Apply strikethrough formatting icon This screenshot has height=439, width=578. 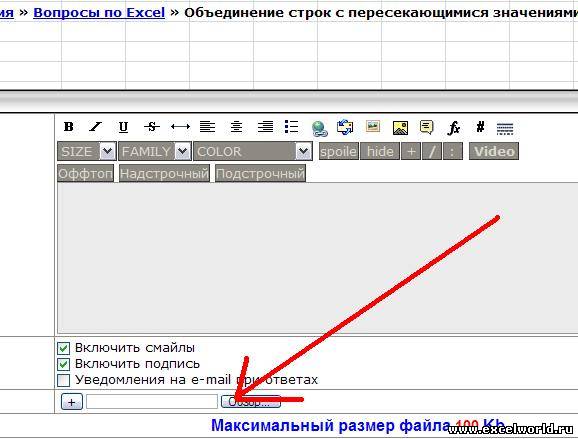[x=152, y=127]
